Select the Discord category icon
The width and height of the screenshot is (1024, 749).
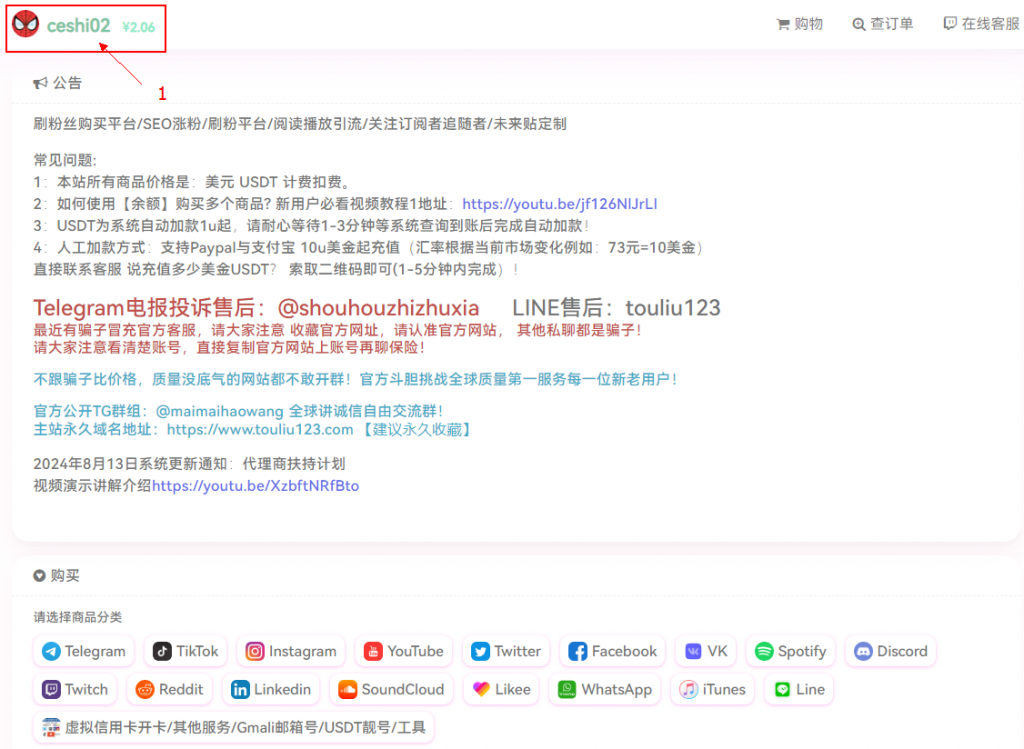pyautogui.click(x=863, y=651)
